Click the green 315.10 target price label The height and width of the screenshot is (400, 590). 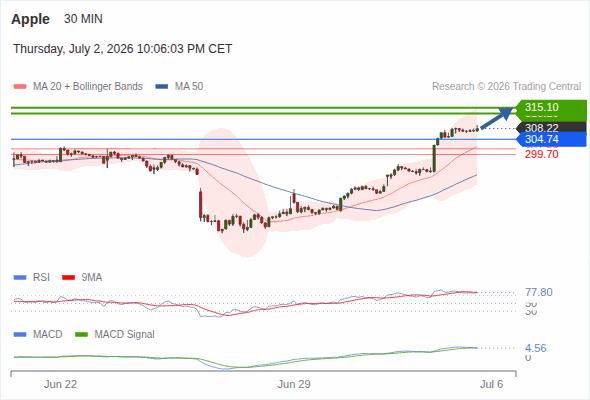[552, 107]
